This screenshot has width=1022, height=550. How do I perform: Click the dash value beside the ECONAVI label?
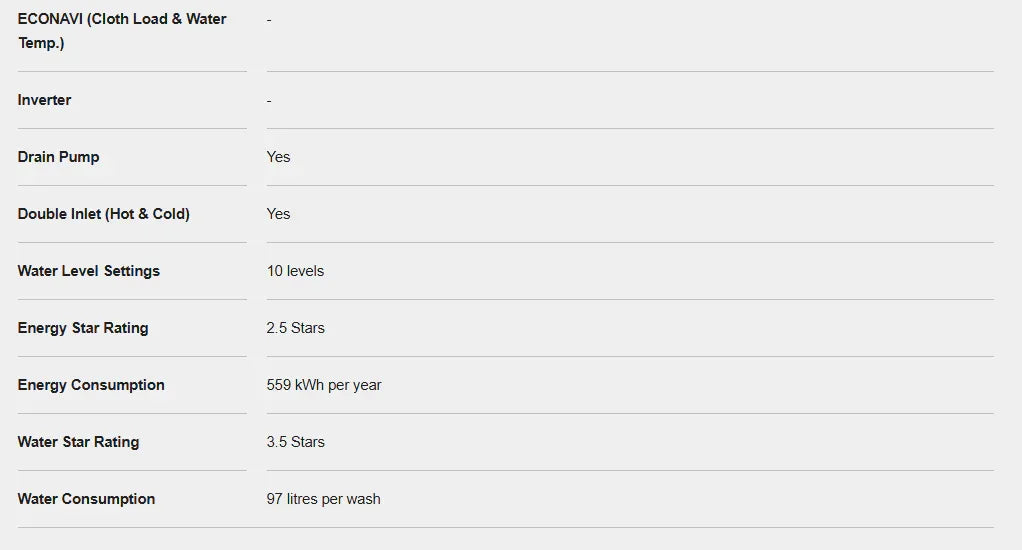(269, 20)
